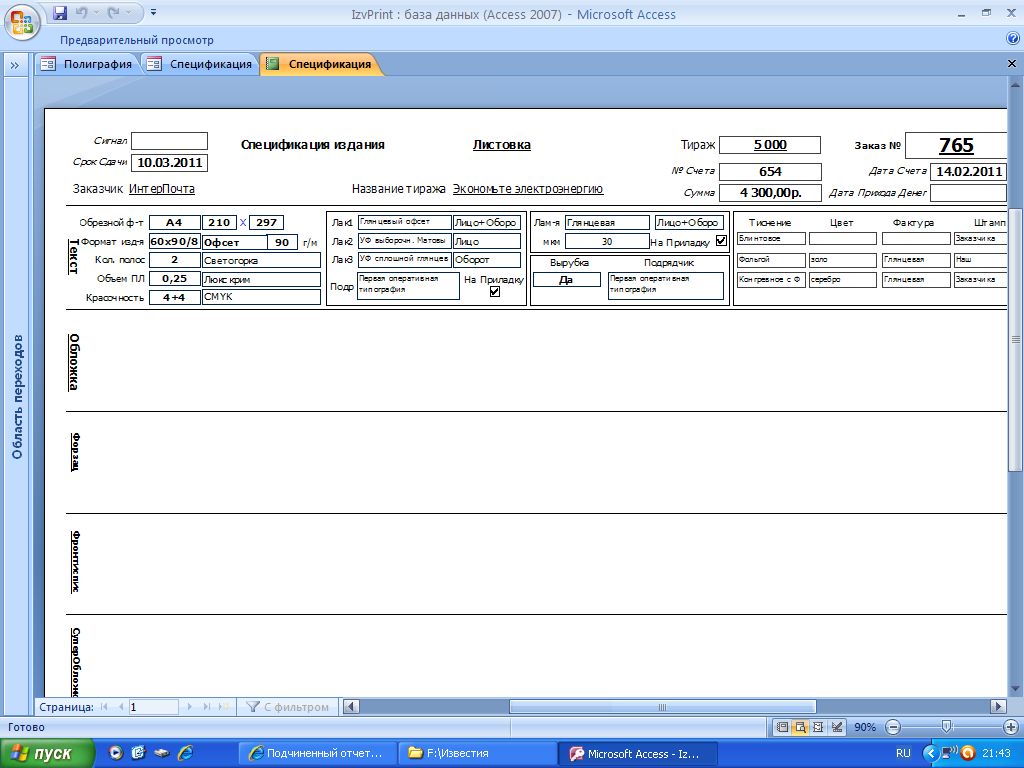Open Microsoft Access Help icon

pos(1013,39)
